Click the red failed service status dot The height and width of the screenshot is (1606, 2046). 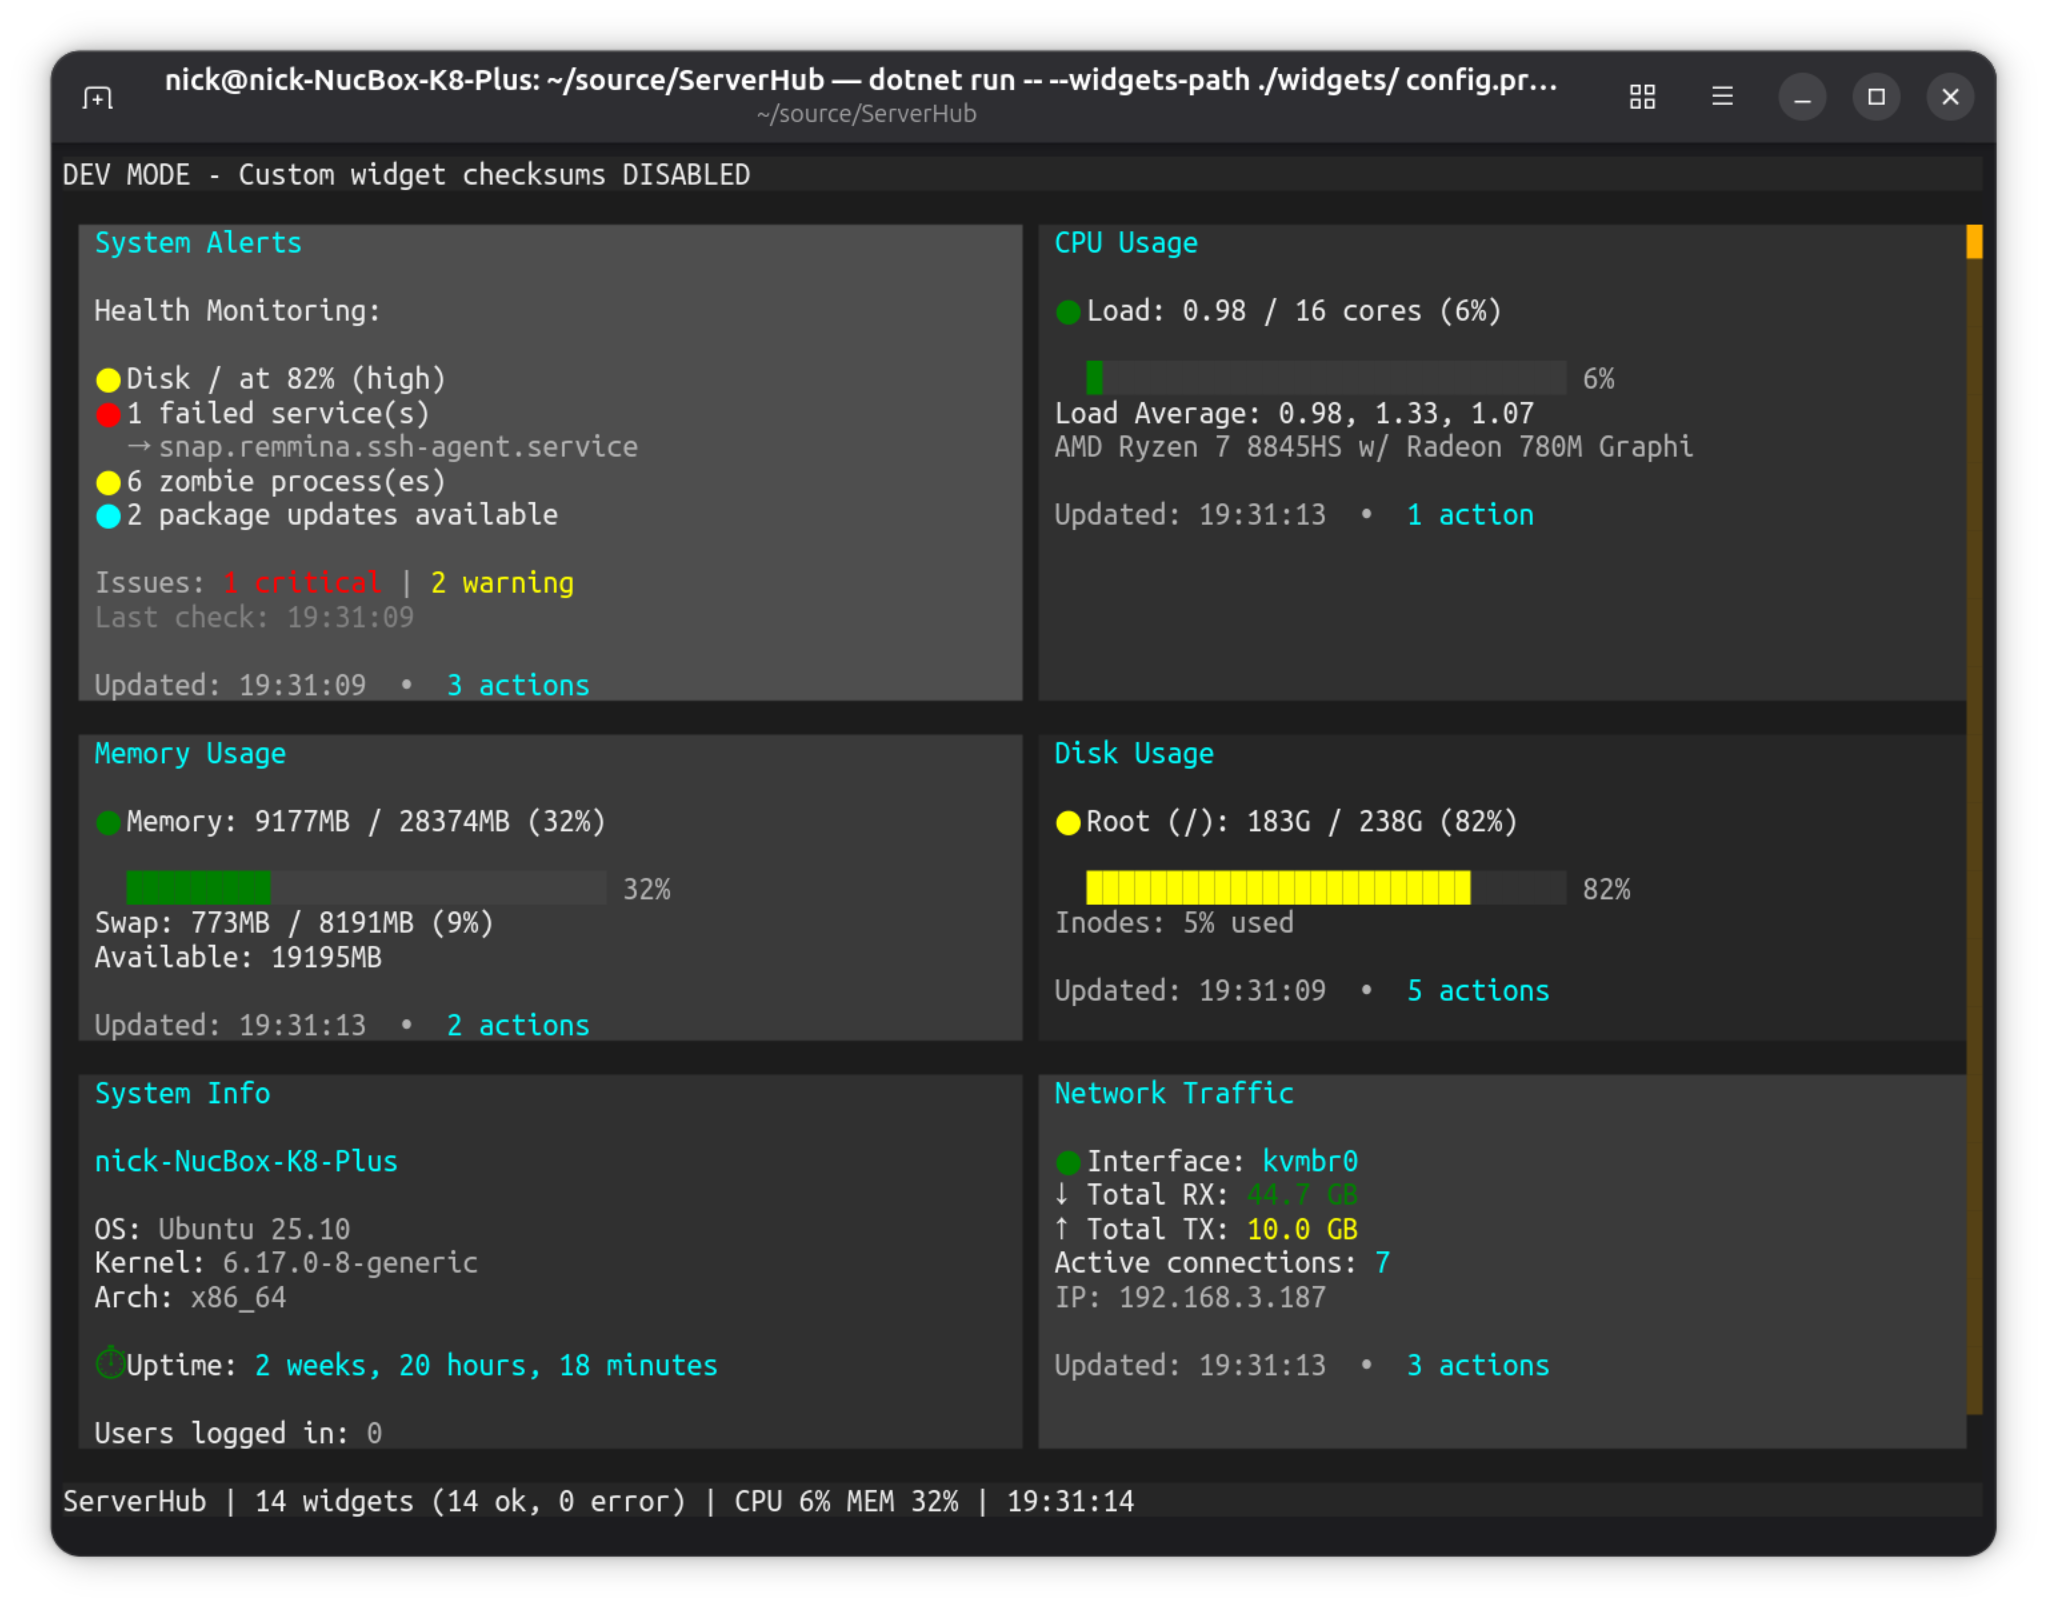pyautogui.click(x=108, y=414)
